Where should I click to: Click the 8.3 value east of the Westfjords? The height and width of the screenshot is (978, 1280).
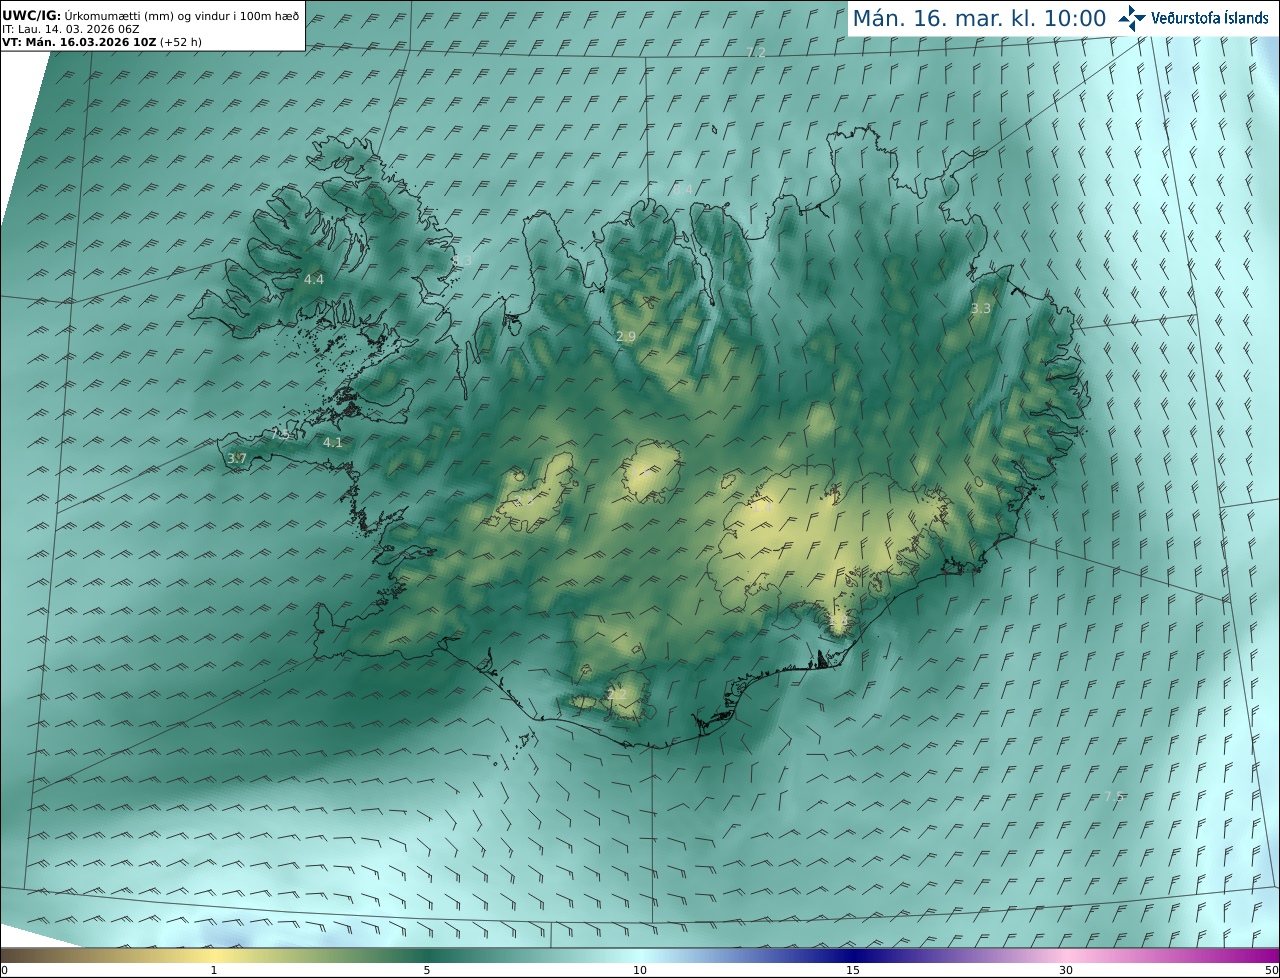click(462, 260)
